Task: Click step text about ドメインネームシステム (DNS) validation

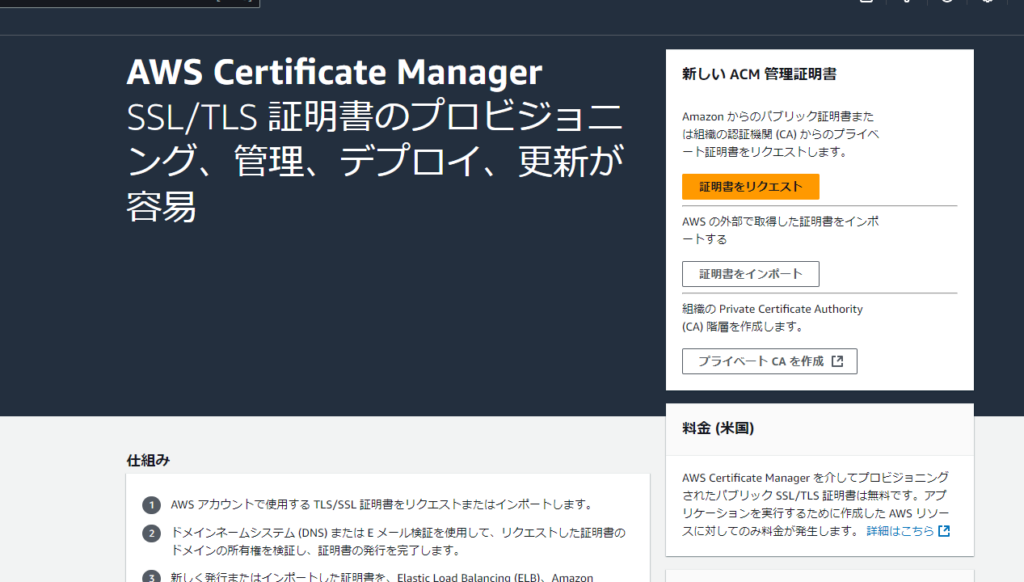Action: click(398, 542)
